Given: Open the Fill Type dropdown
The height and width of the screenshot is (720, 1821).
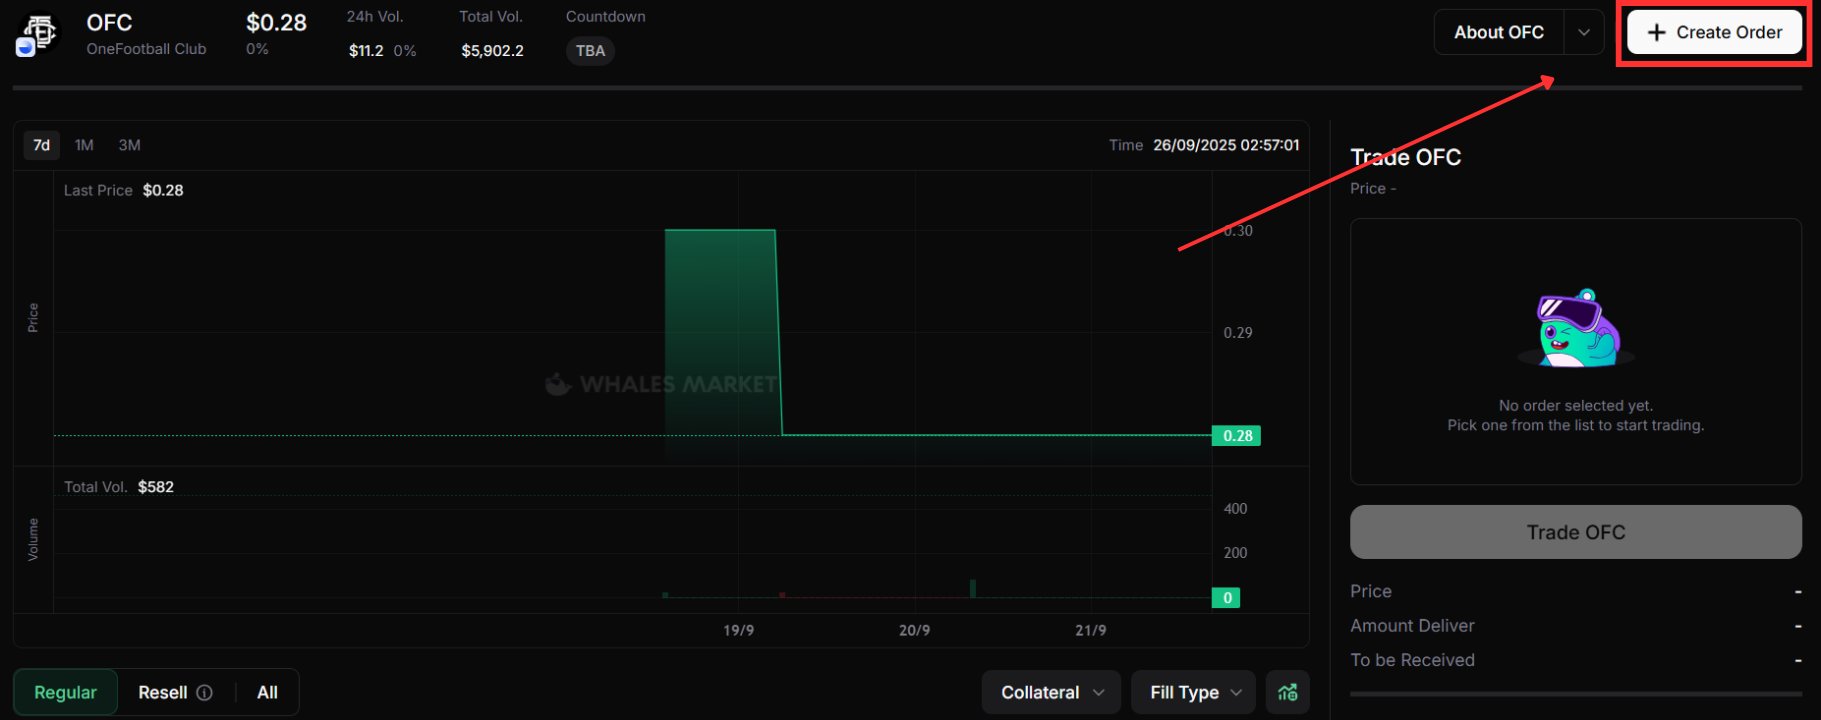Looking at the screenshot, I should 1193,692.
